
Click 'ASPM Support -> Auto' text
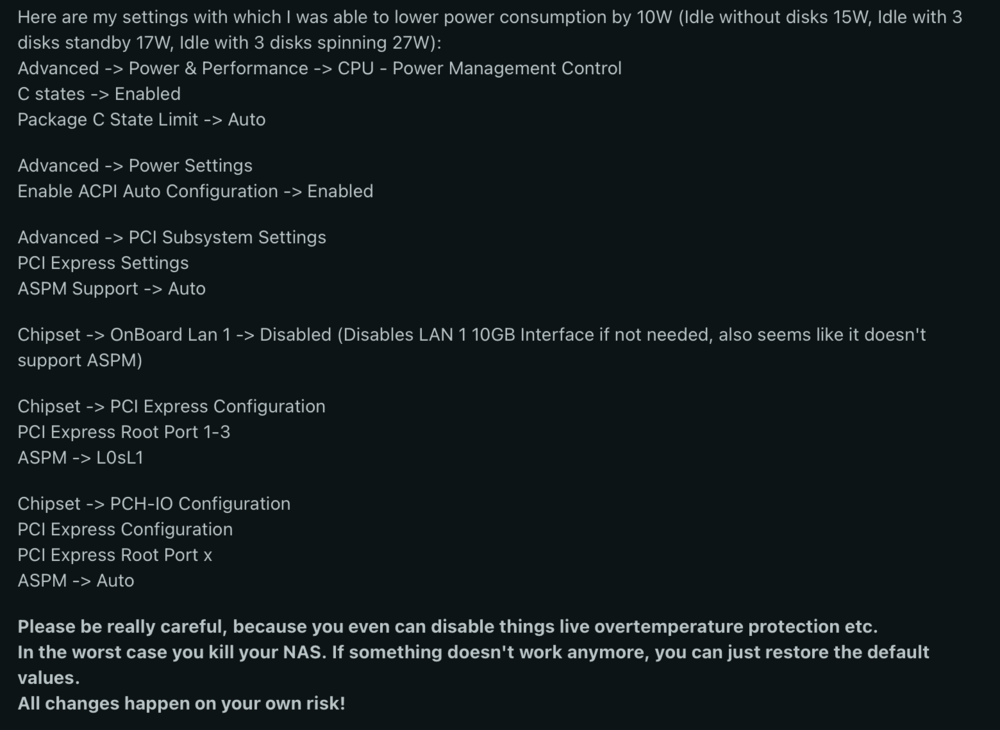[112, 288]
